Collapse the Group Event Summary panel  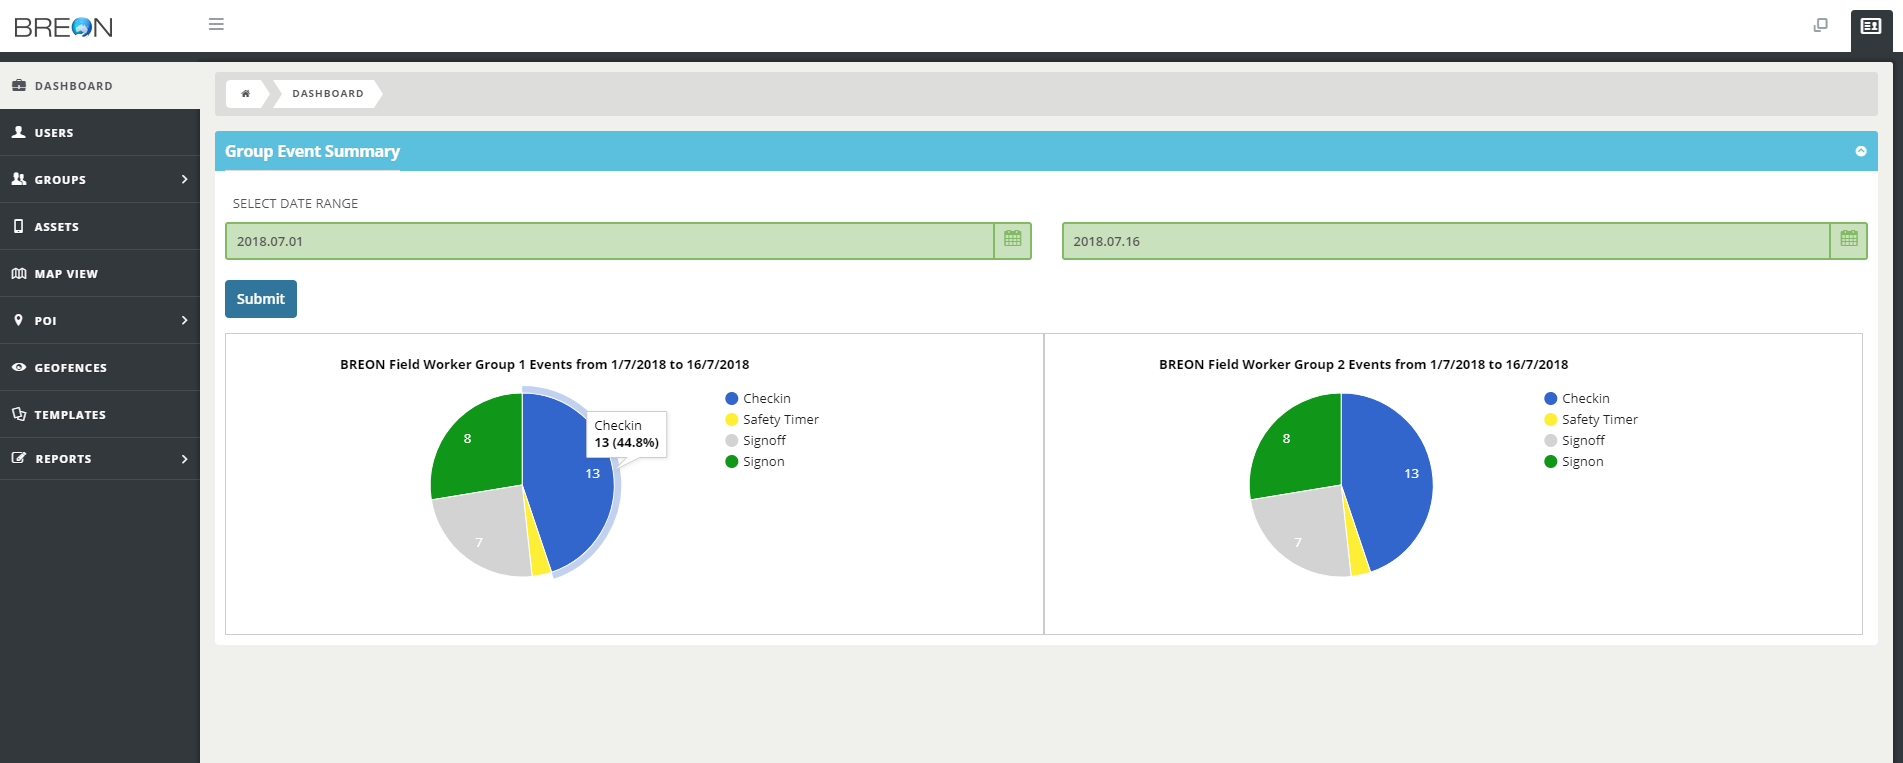[1860, 151]
